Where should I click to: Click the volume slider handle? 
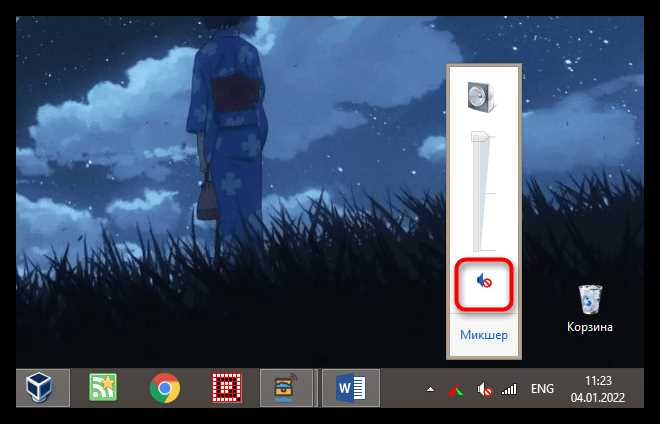tap(479, 136)
